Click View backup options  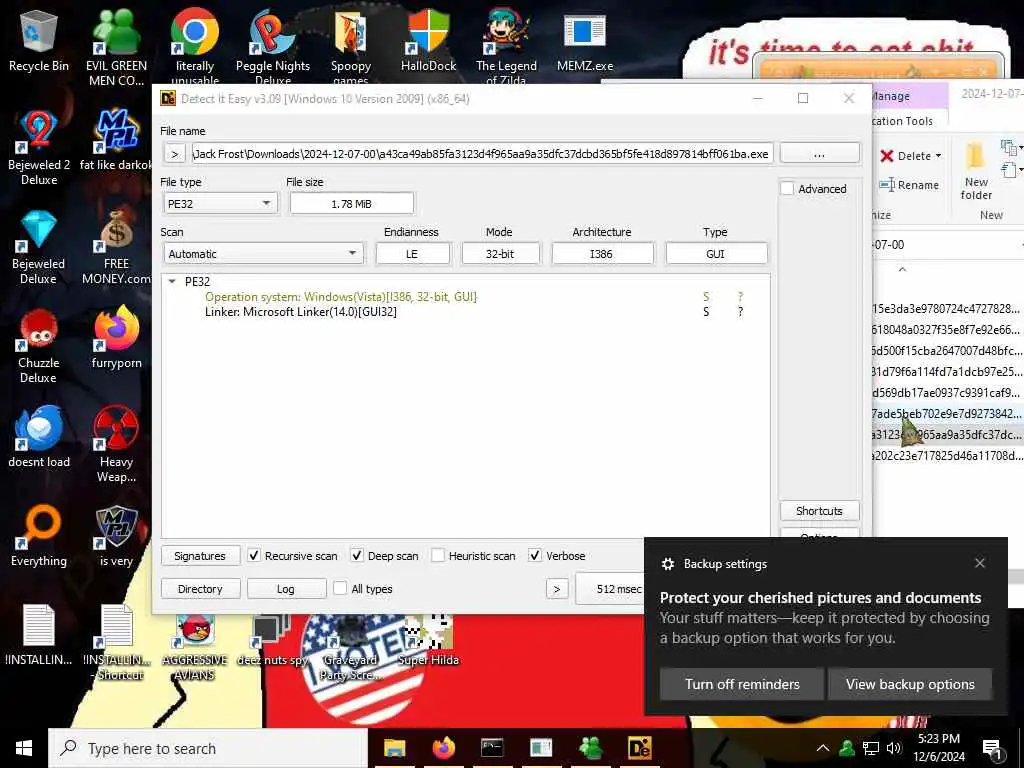tap(910, 684)
